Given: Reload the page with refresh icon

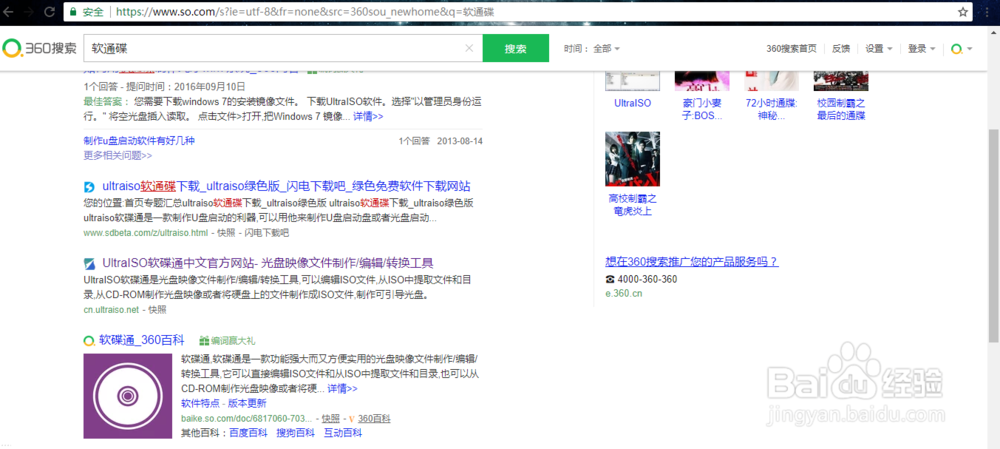Looking at the screenshot, I should pos(49,12).
